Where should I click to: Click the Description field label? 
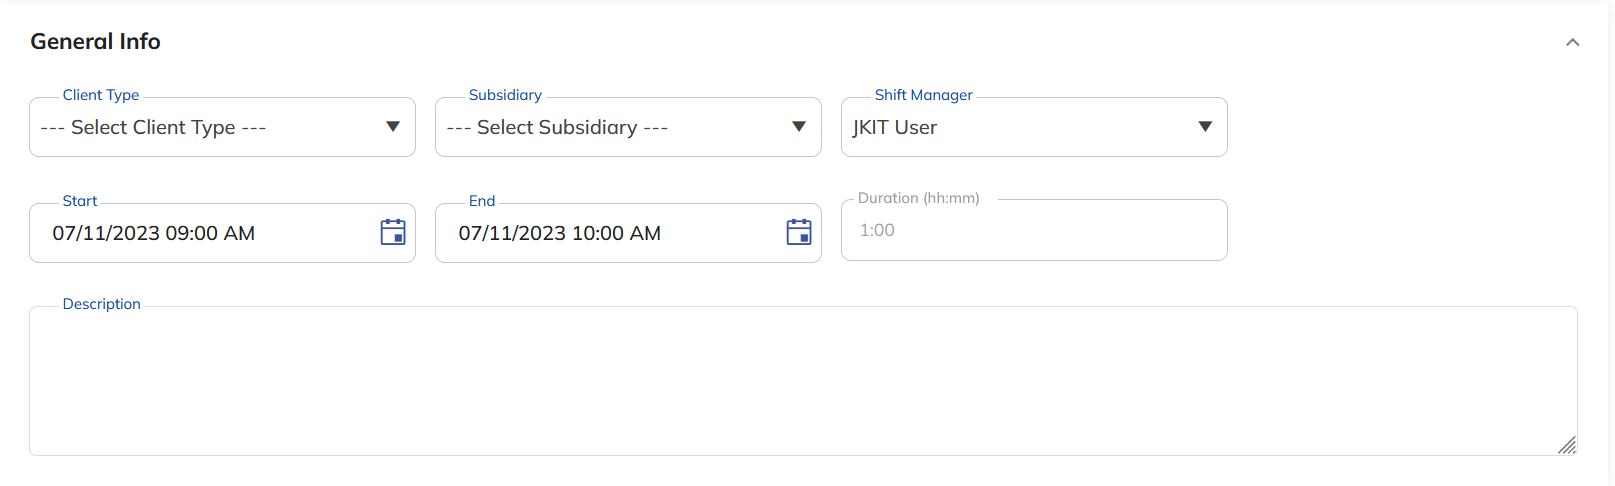102,304
